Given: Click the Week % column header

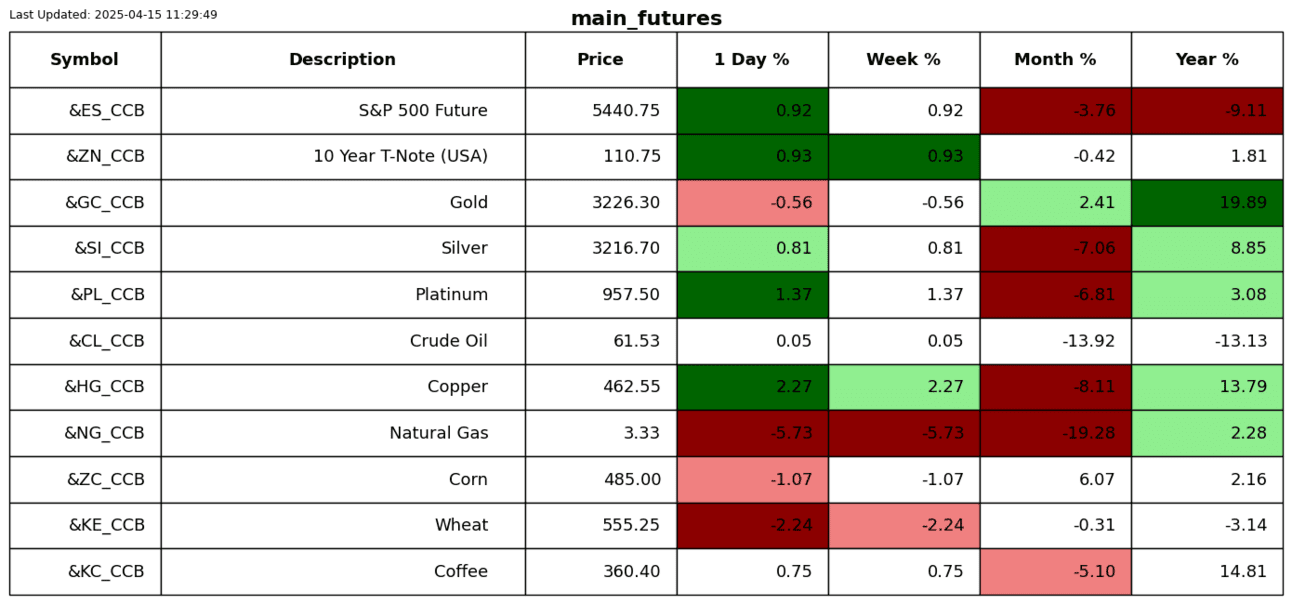Looking at the screenshot, I should (903, 60).
